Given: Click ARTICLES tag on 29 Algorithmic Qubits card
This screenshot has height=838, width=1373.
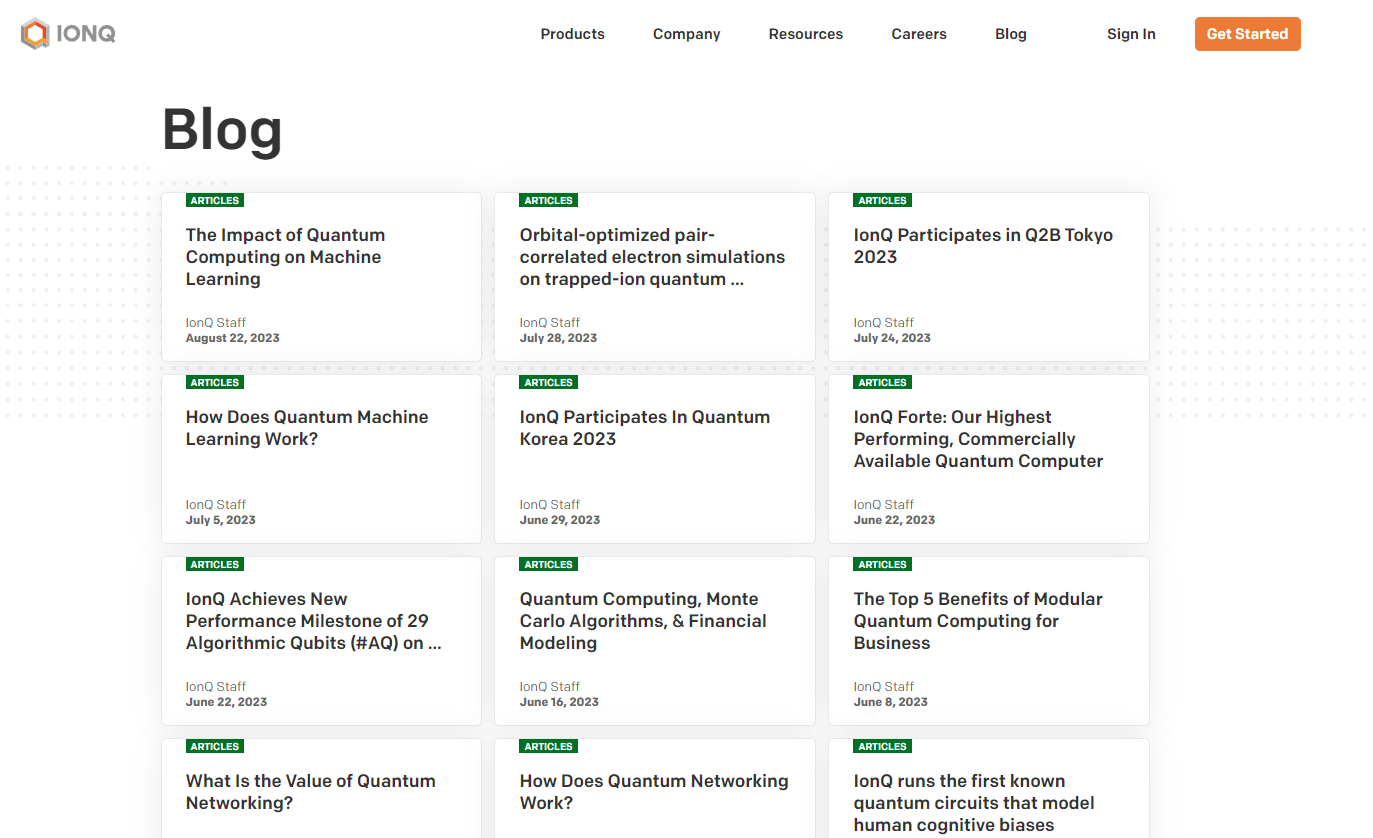Looking at the screenshot, I should tap(215, 564).
